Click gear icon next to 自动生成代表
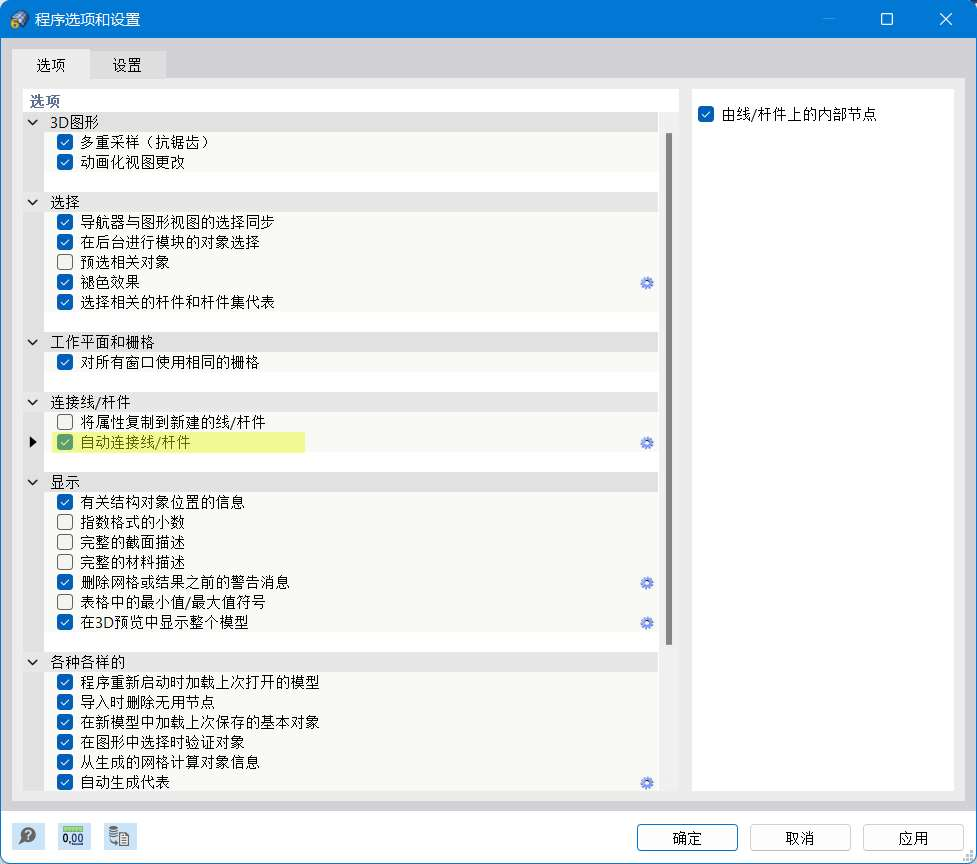Image resolution: width=977 pixels, height=864 pixels. 646,783
